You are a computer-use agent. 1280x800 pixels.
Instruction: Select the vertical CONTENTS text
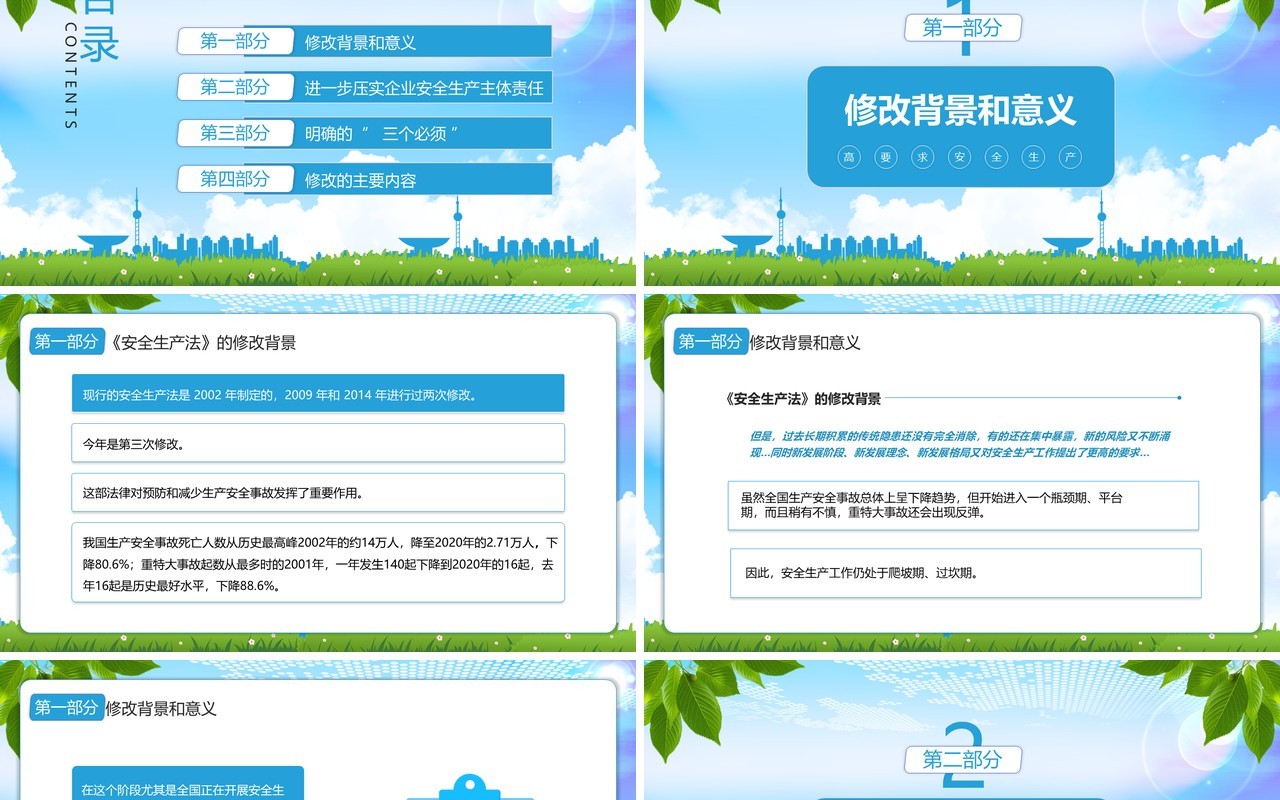coord(70,75)
